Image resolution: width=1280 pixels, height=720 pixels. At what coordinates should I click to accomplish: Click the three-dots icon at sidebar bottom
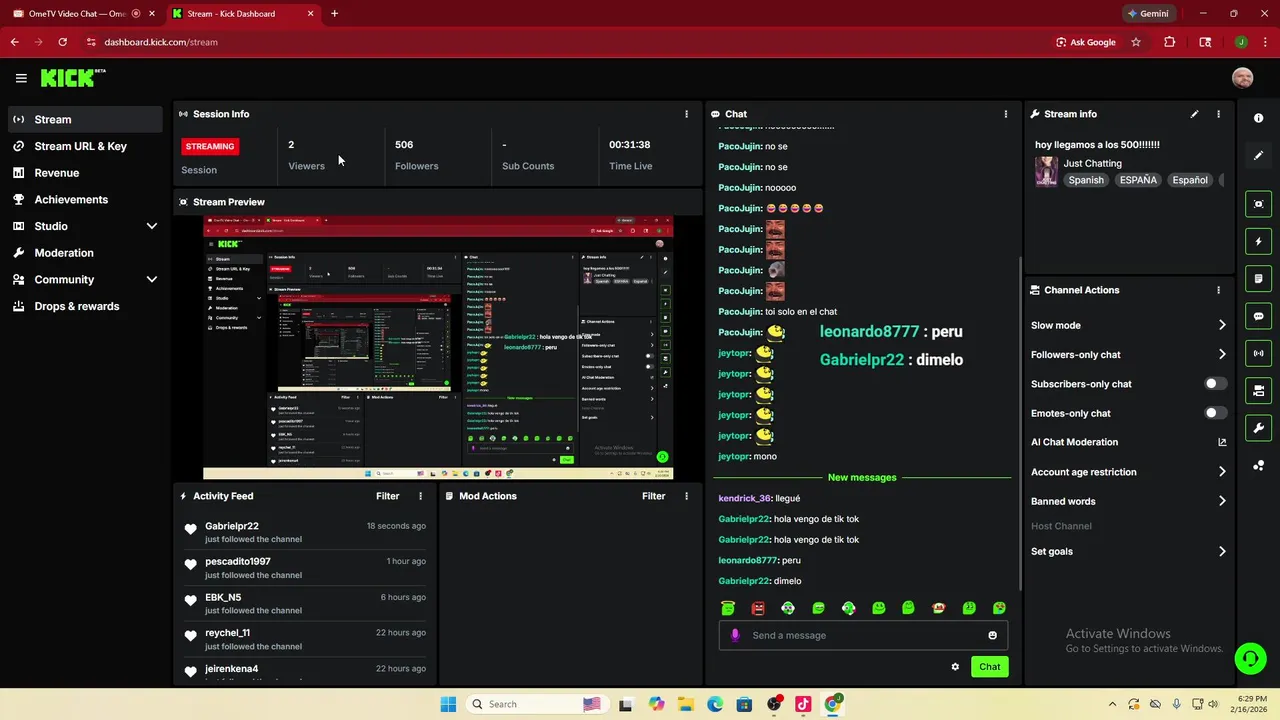[1258, 465]
